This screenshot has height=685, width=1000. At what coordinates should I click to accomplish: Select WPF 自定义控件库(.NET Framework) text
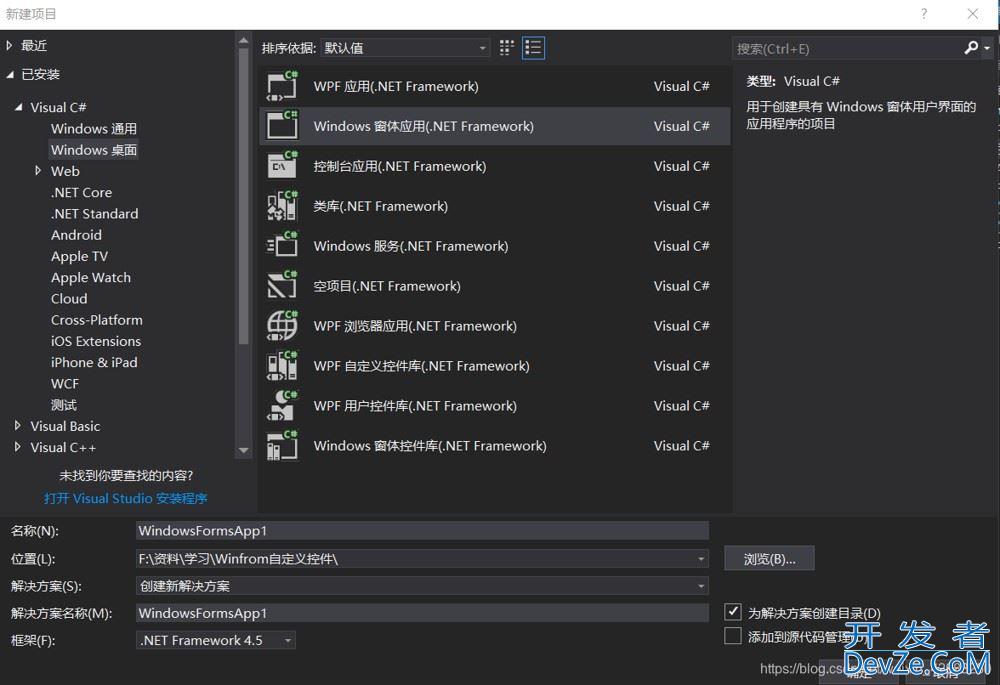tap(422, 365)
